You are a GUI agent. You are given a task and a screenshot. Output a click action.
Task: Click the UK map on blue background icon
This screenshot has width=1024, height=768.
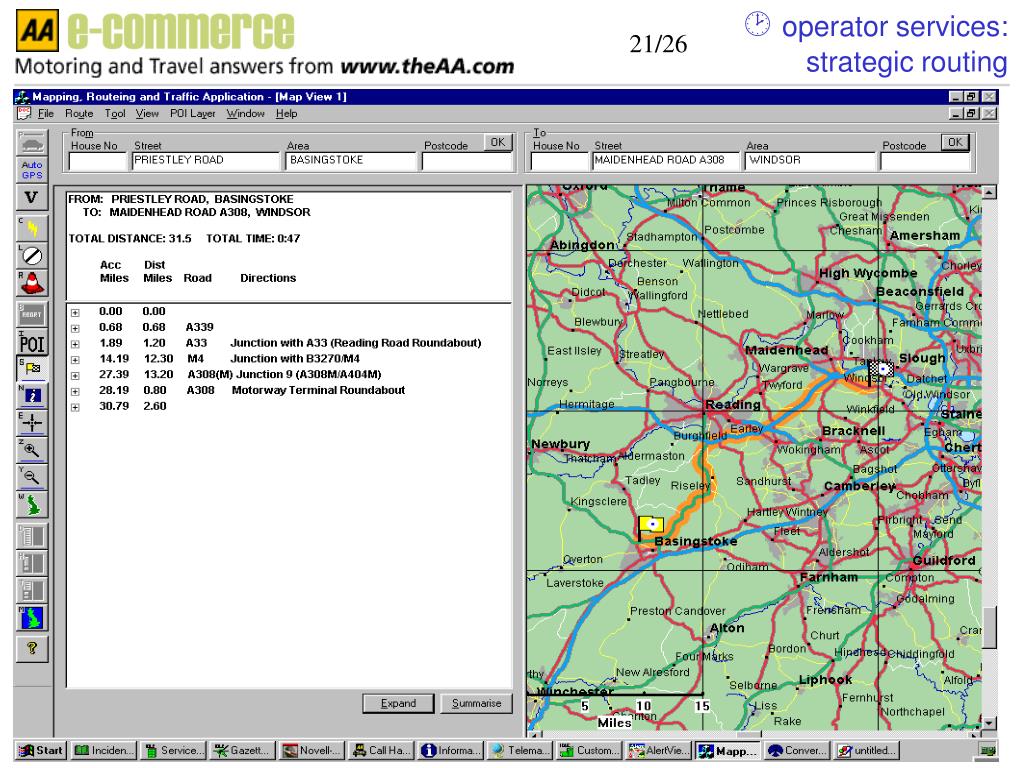(x=32, y=618)
